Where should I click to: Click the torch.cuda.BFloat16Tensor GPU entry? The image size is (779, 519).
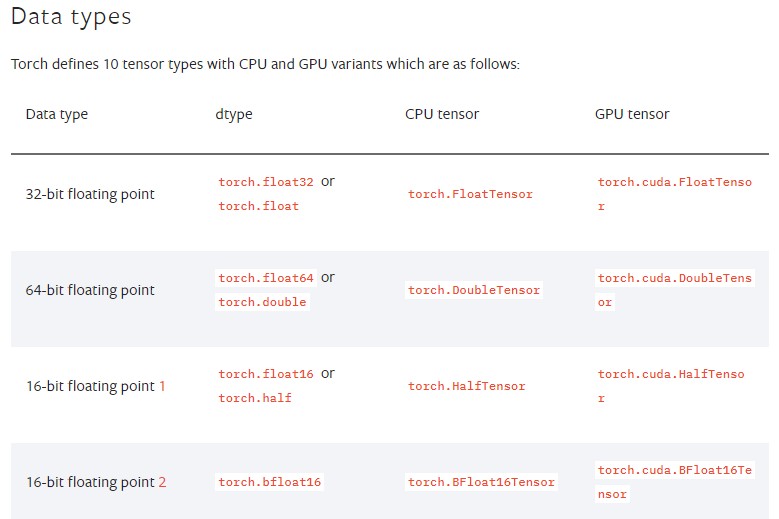(x=675, y=482)
